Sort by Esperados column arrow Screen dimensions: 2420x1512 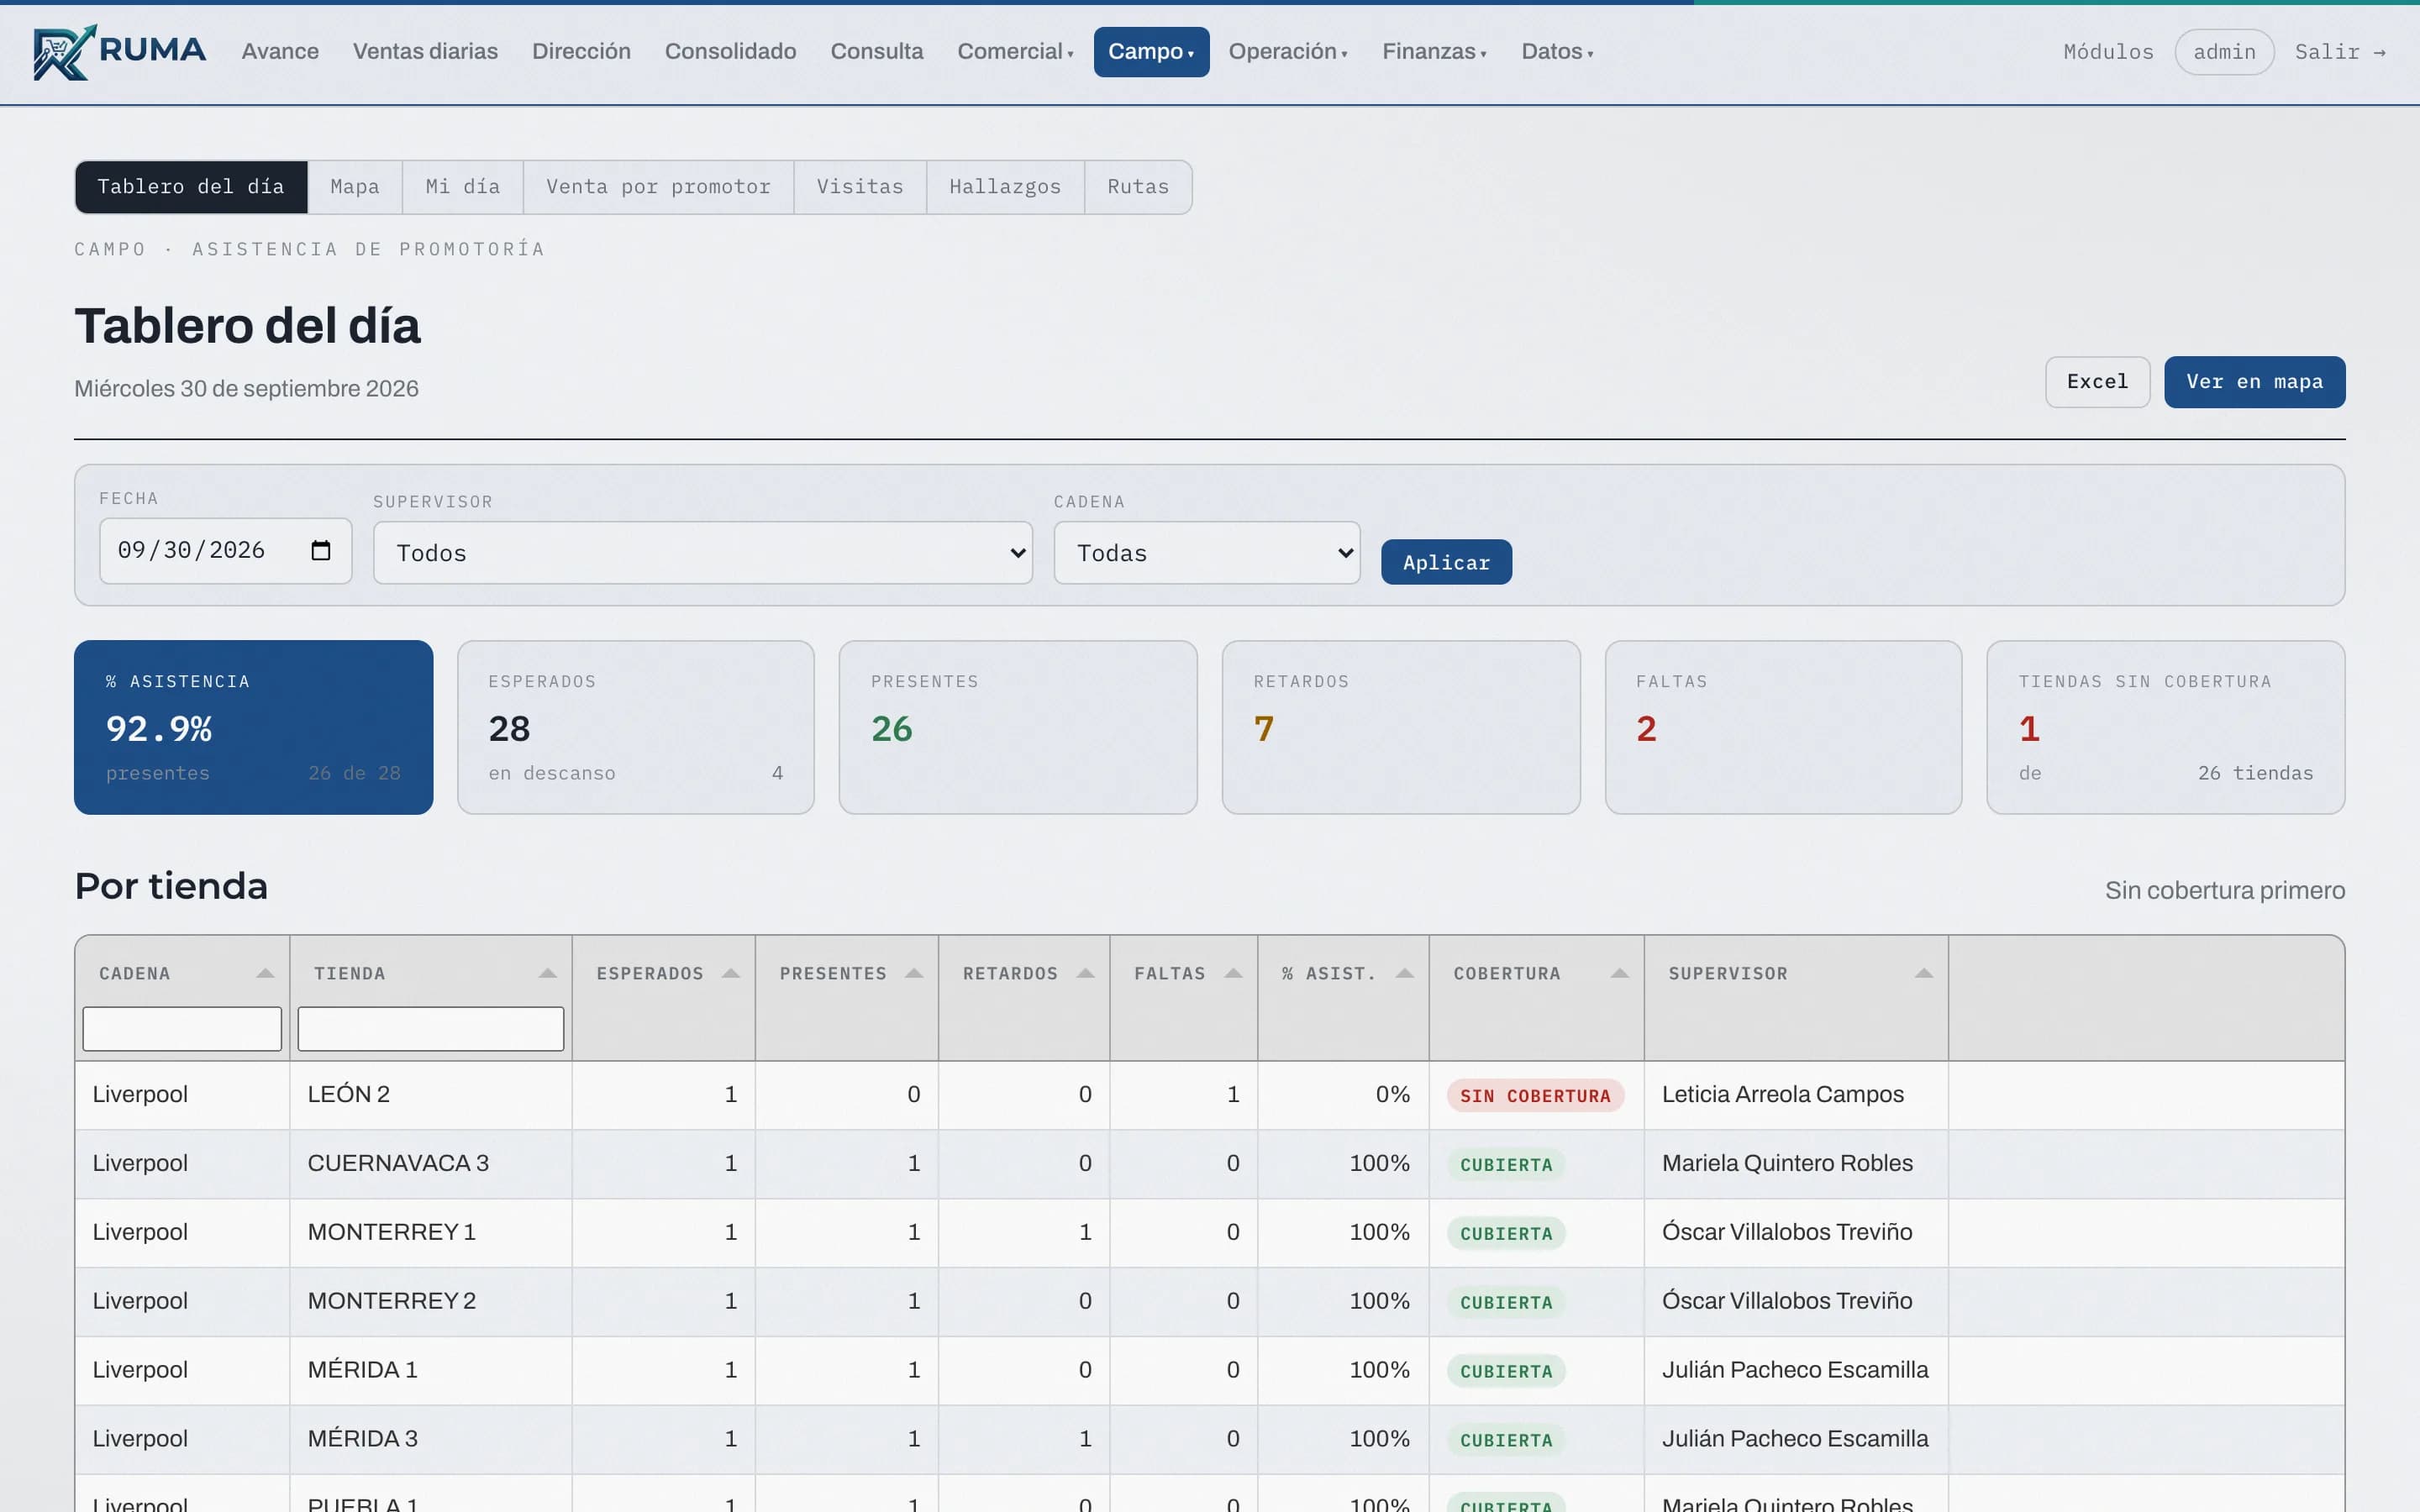(731, 973)
